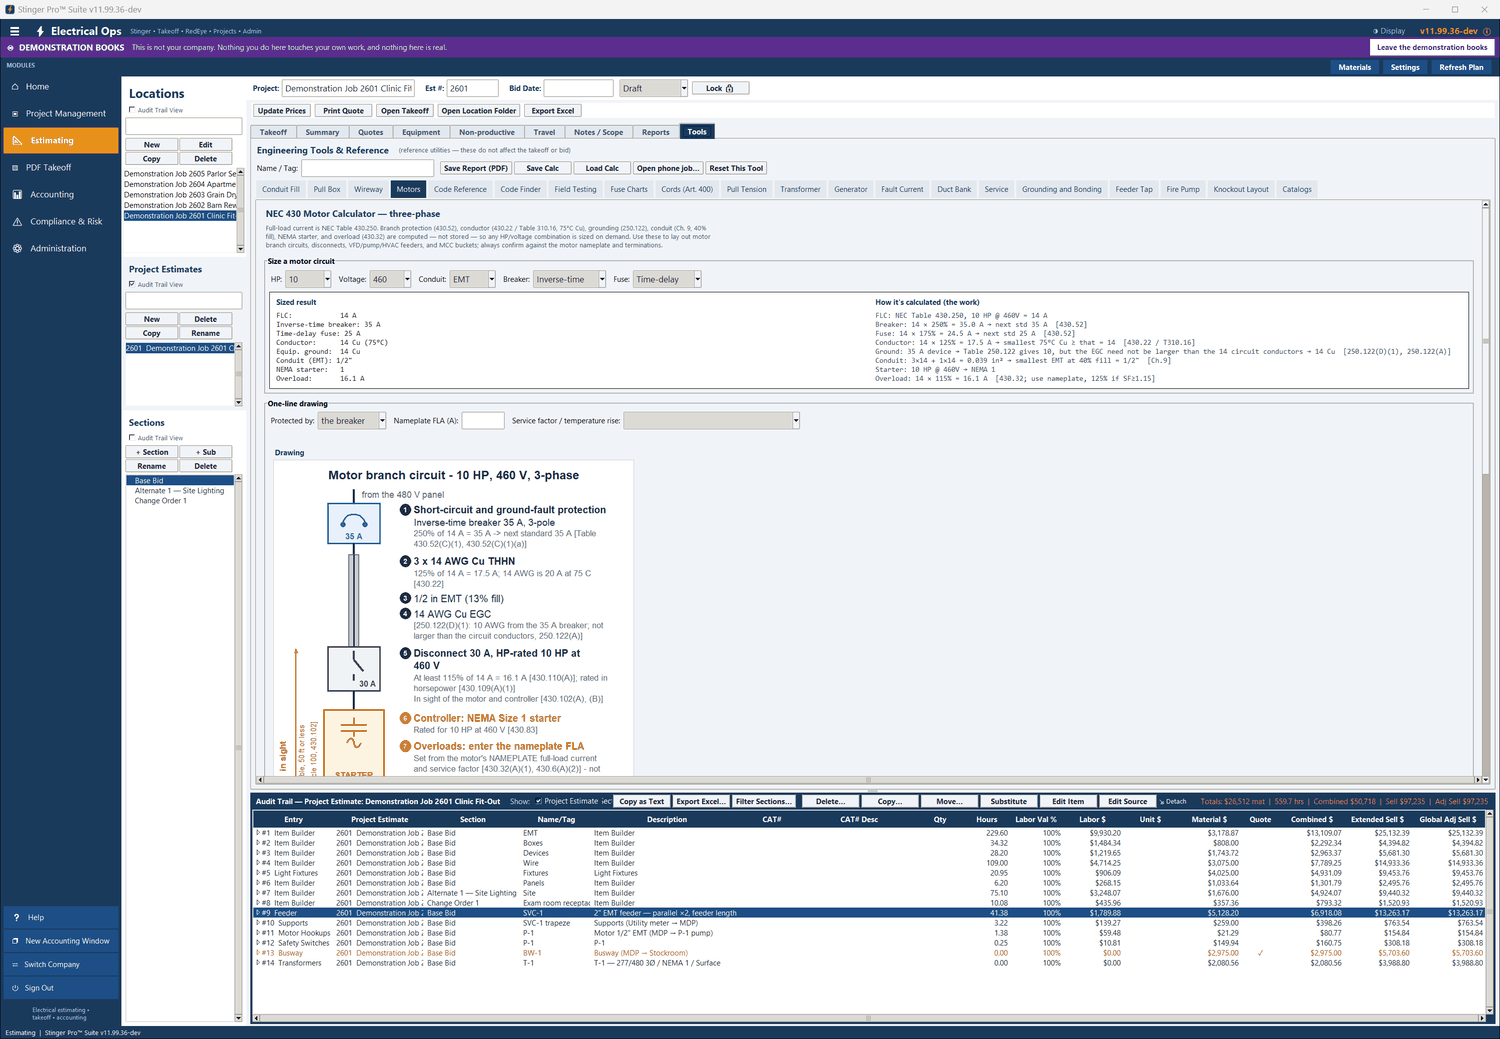This screenshot has width=1500, height=1039.
Task: Click the Export Excel... audit trail button
Action: [700, 801]
